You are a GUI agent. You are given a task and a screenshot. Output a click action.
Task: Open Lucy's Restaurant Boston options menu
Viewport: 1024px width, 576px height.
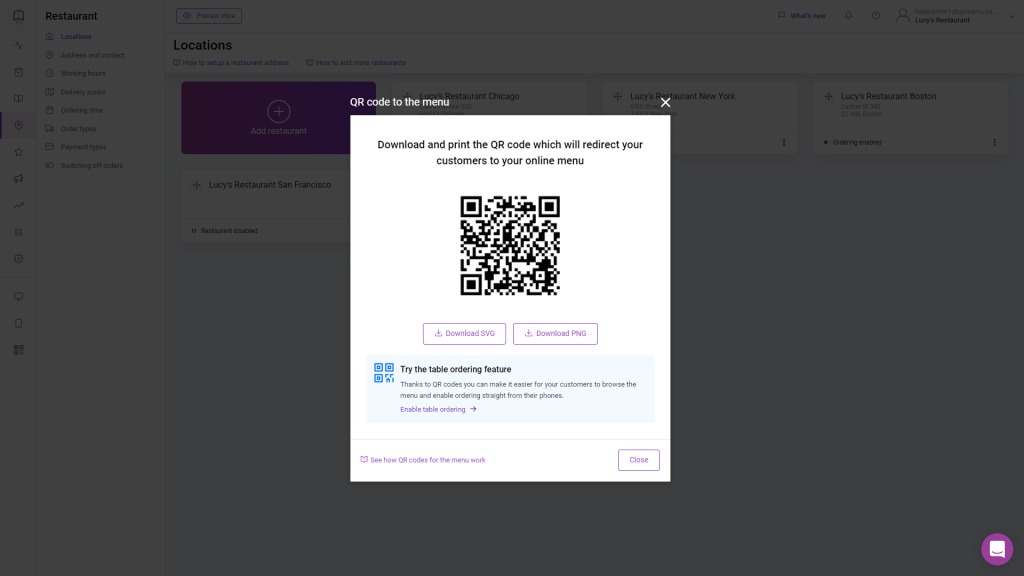994,142
